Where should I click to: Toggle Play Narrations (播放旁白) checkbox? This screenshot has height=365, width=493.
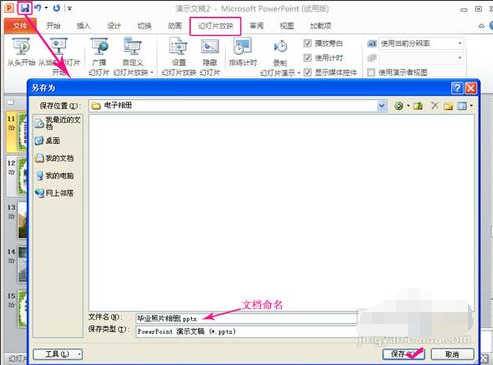point(308,43)
